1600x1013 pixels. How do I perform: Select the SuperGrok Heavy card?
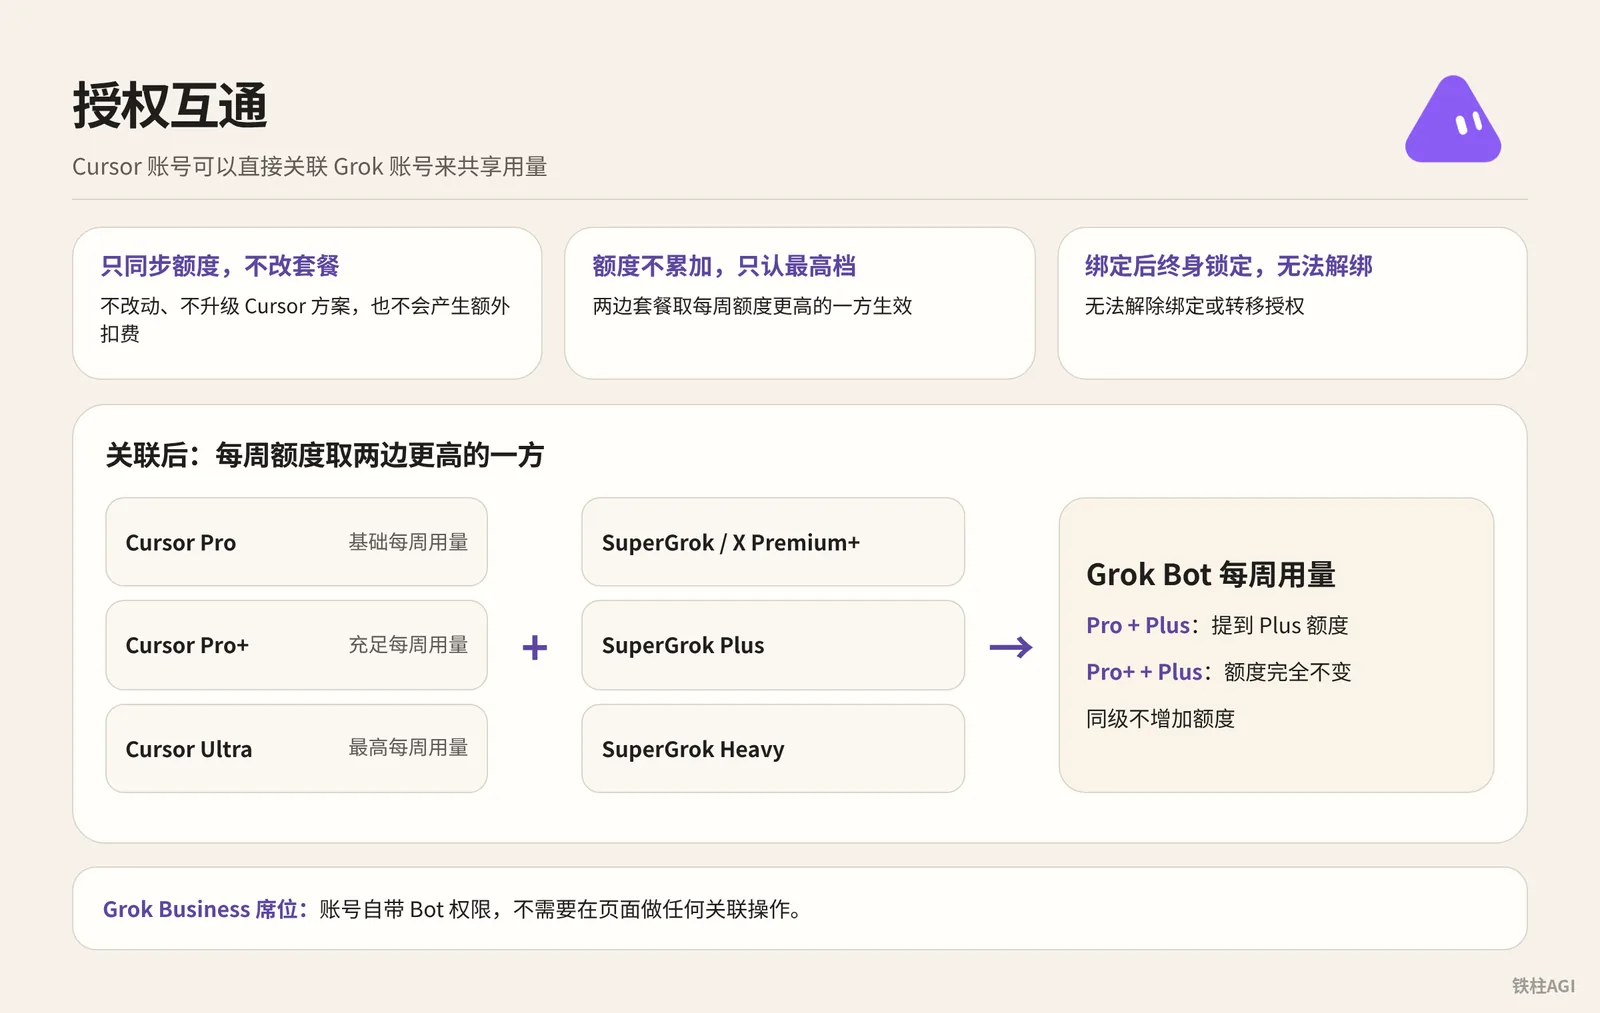[x=773, y=748]
